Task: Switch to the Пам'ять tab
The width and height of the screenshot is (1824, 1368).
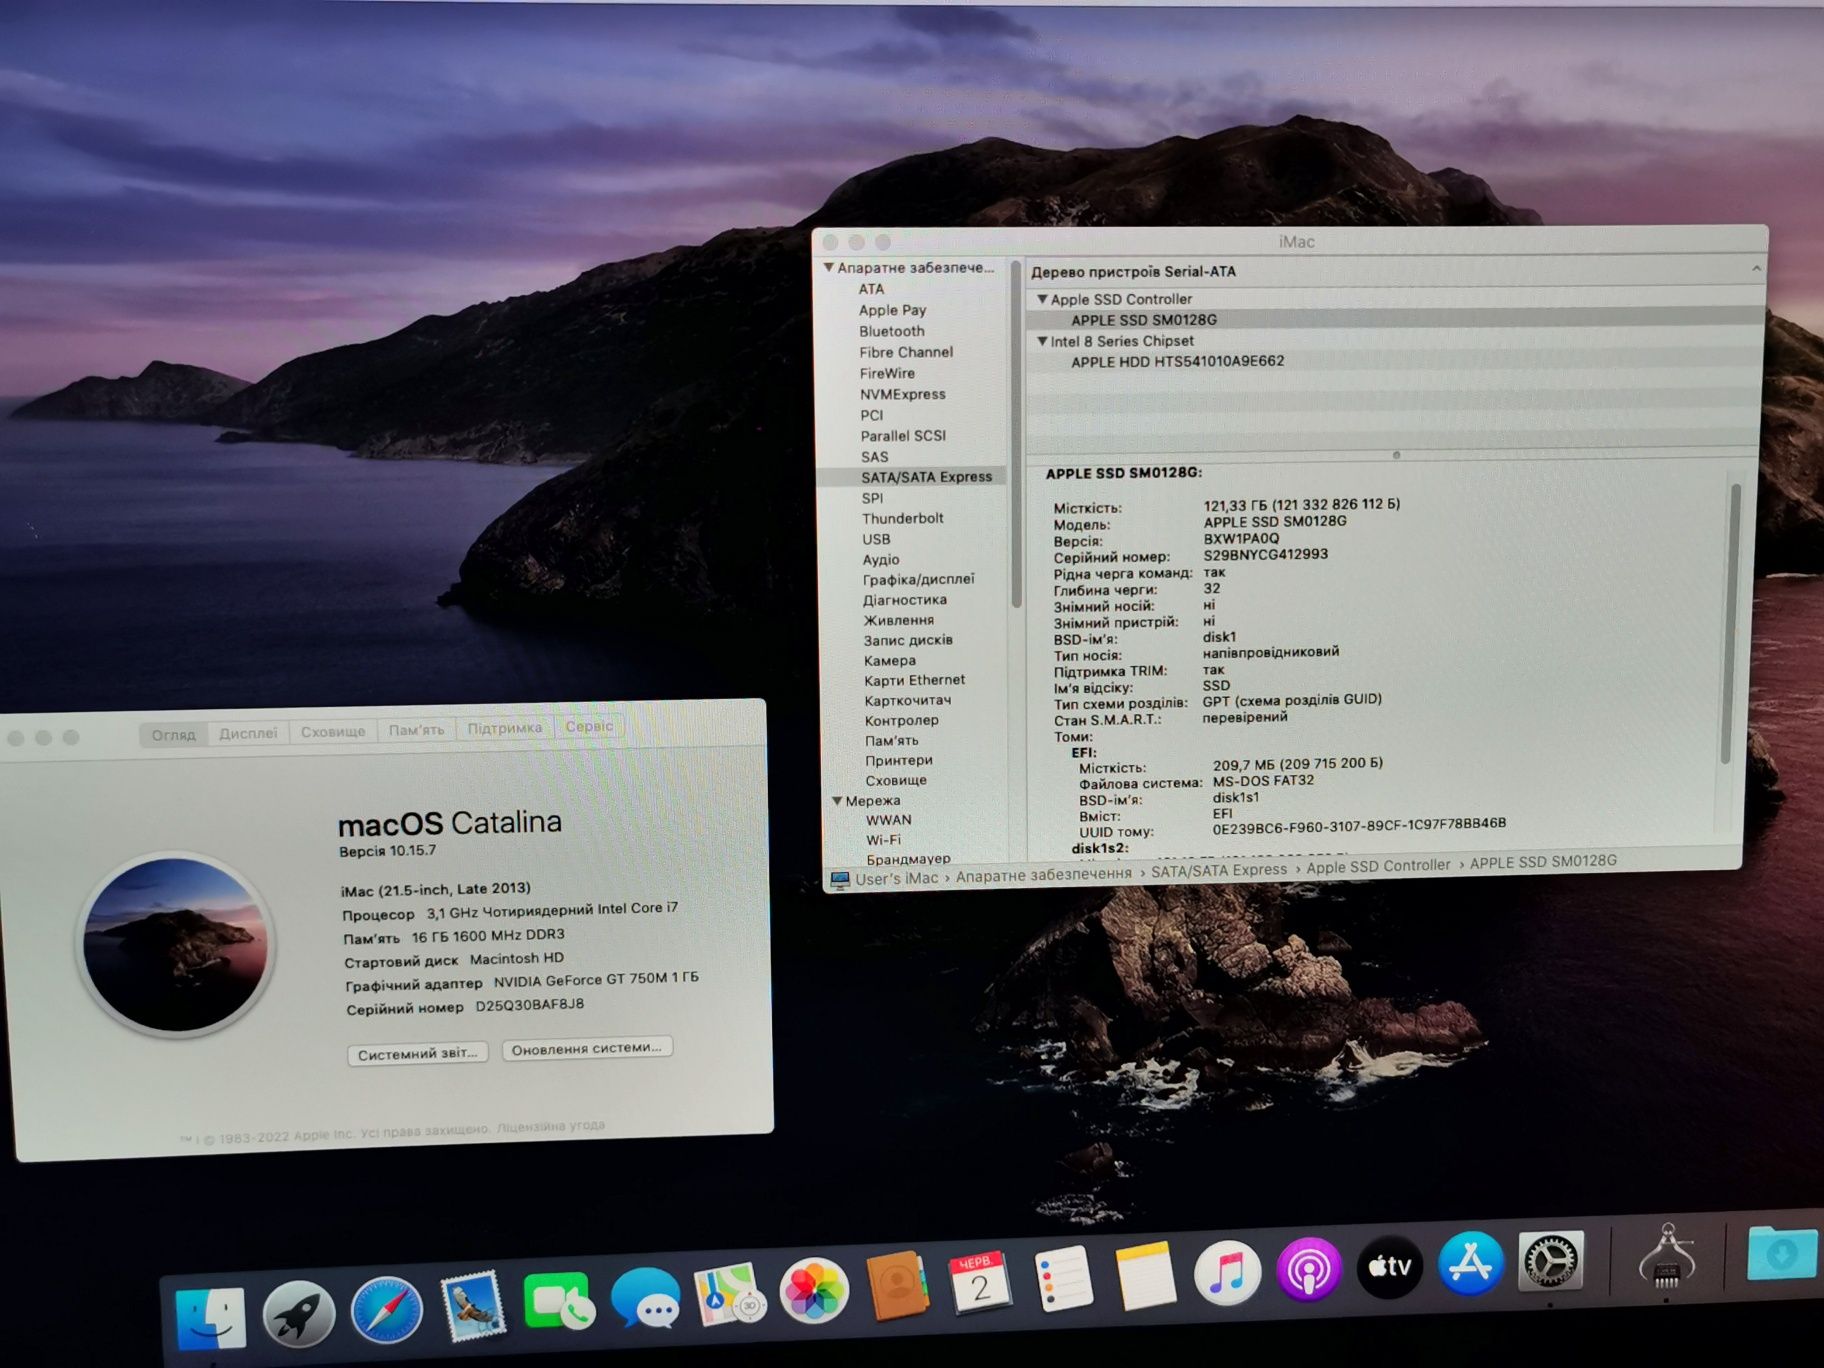Action: click(416, 730)
